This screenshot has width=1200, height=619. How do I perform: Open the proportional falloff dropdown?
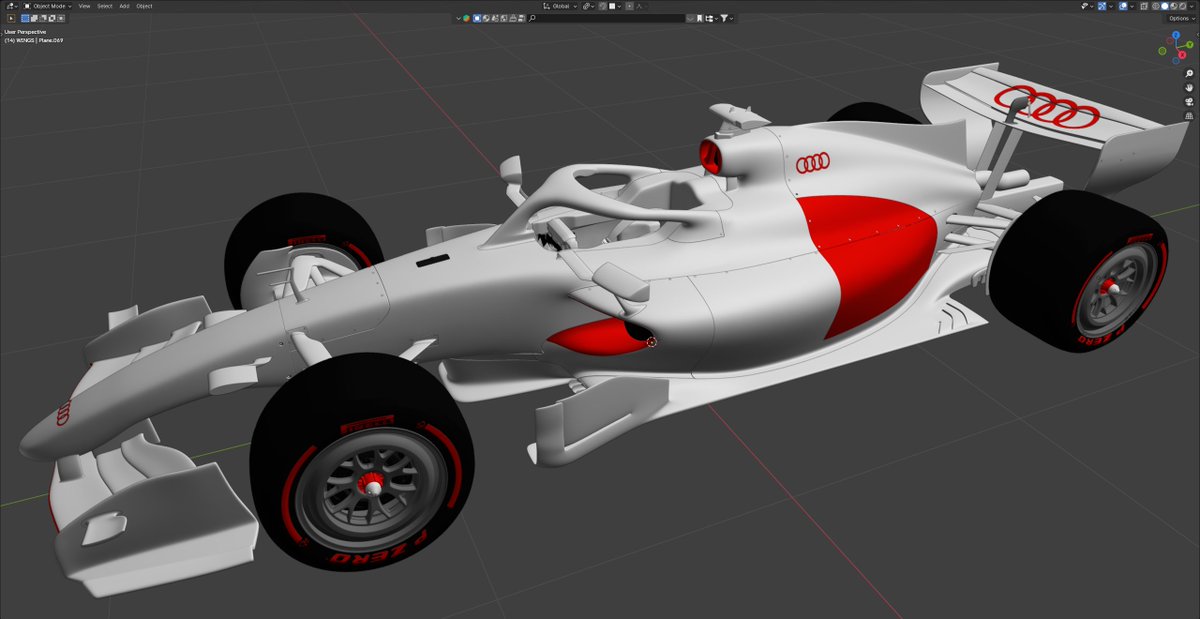(641, 6)
